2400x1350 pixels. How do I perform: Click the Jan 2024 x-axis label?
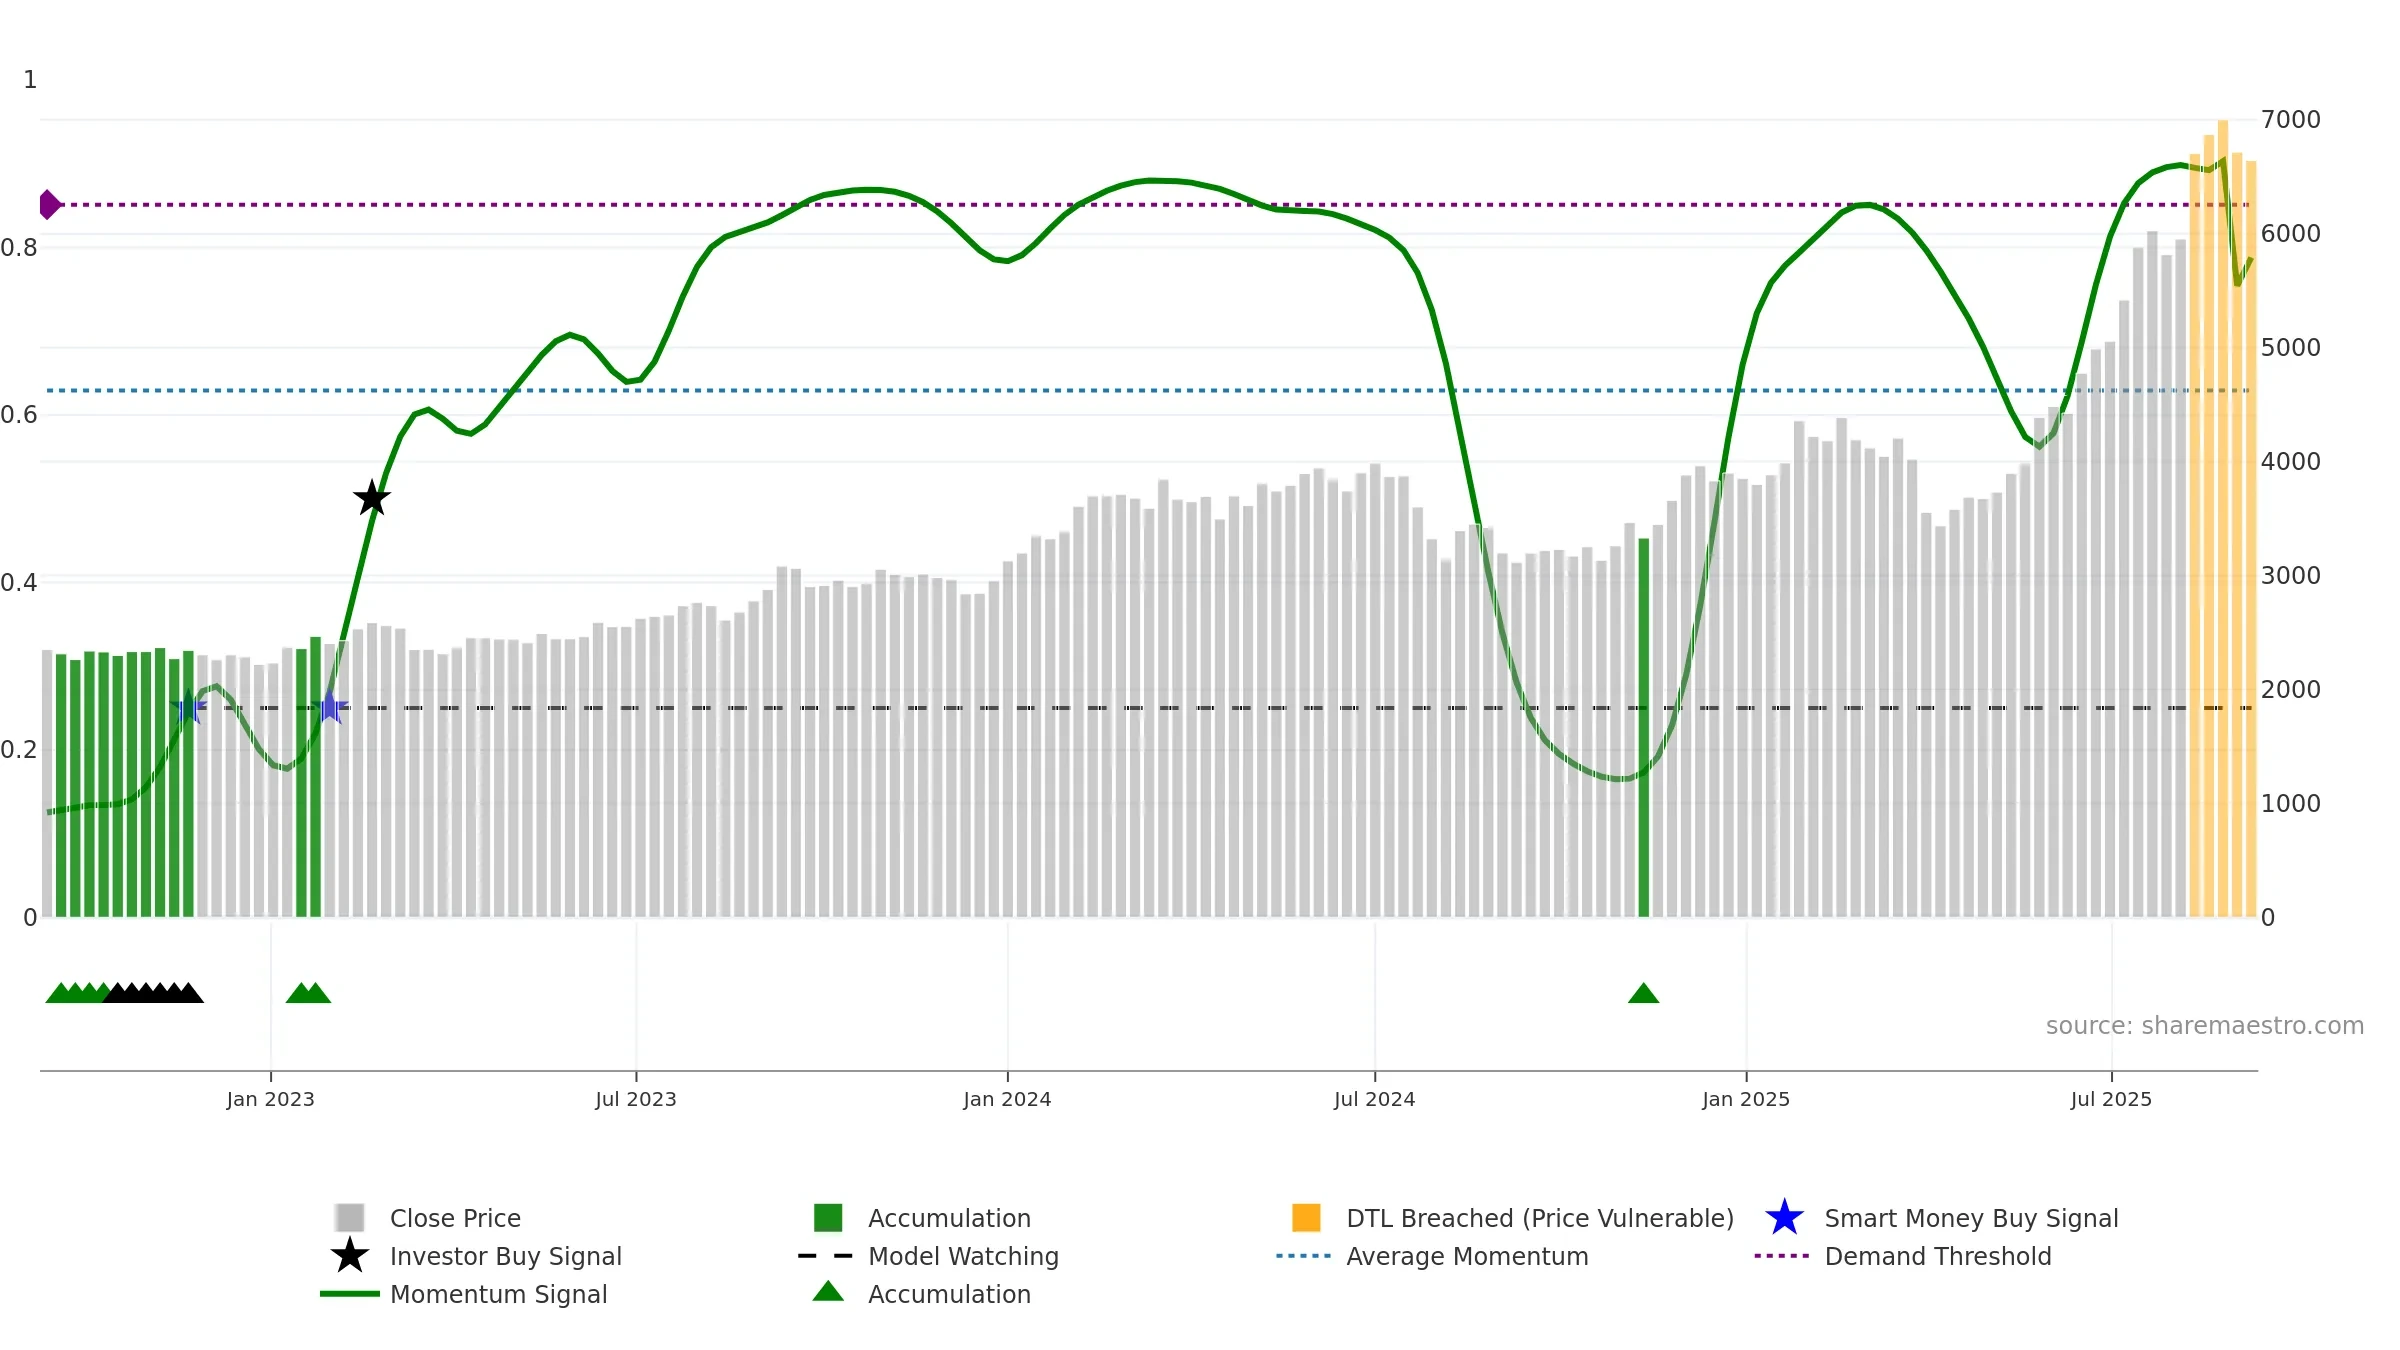point(1007,1099)
